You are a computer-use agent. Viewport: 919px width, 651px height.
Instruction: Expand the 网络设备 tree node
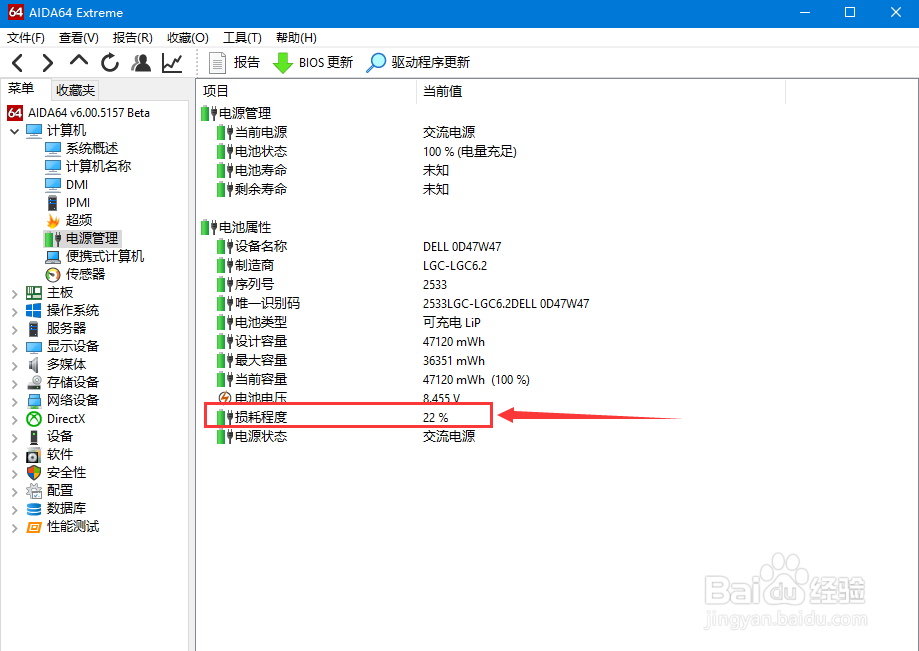[15, 401]
